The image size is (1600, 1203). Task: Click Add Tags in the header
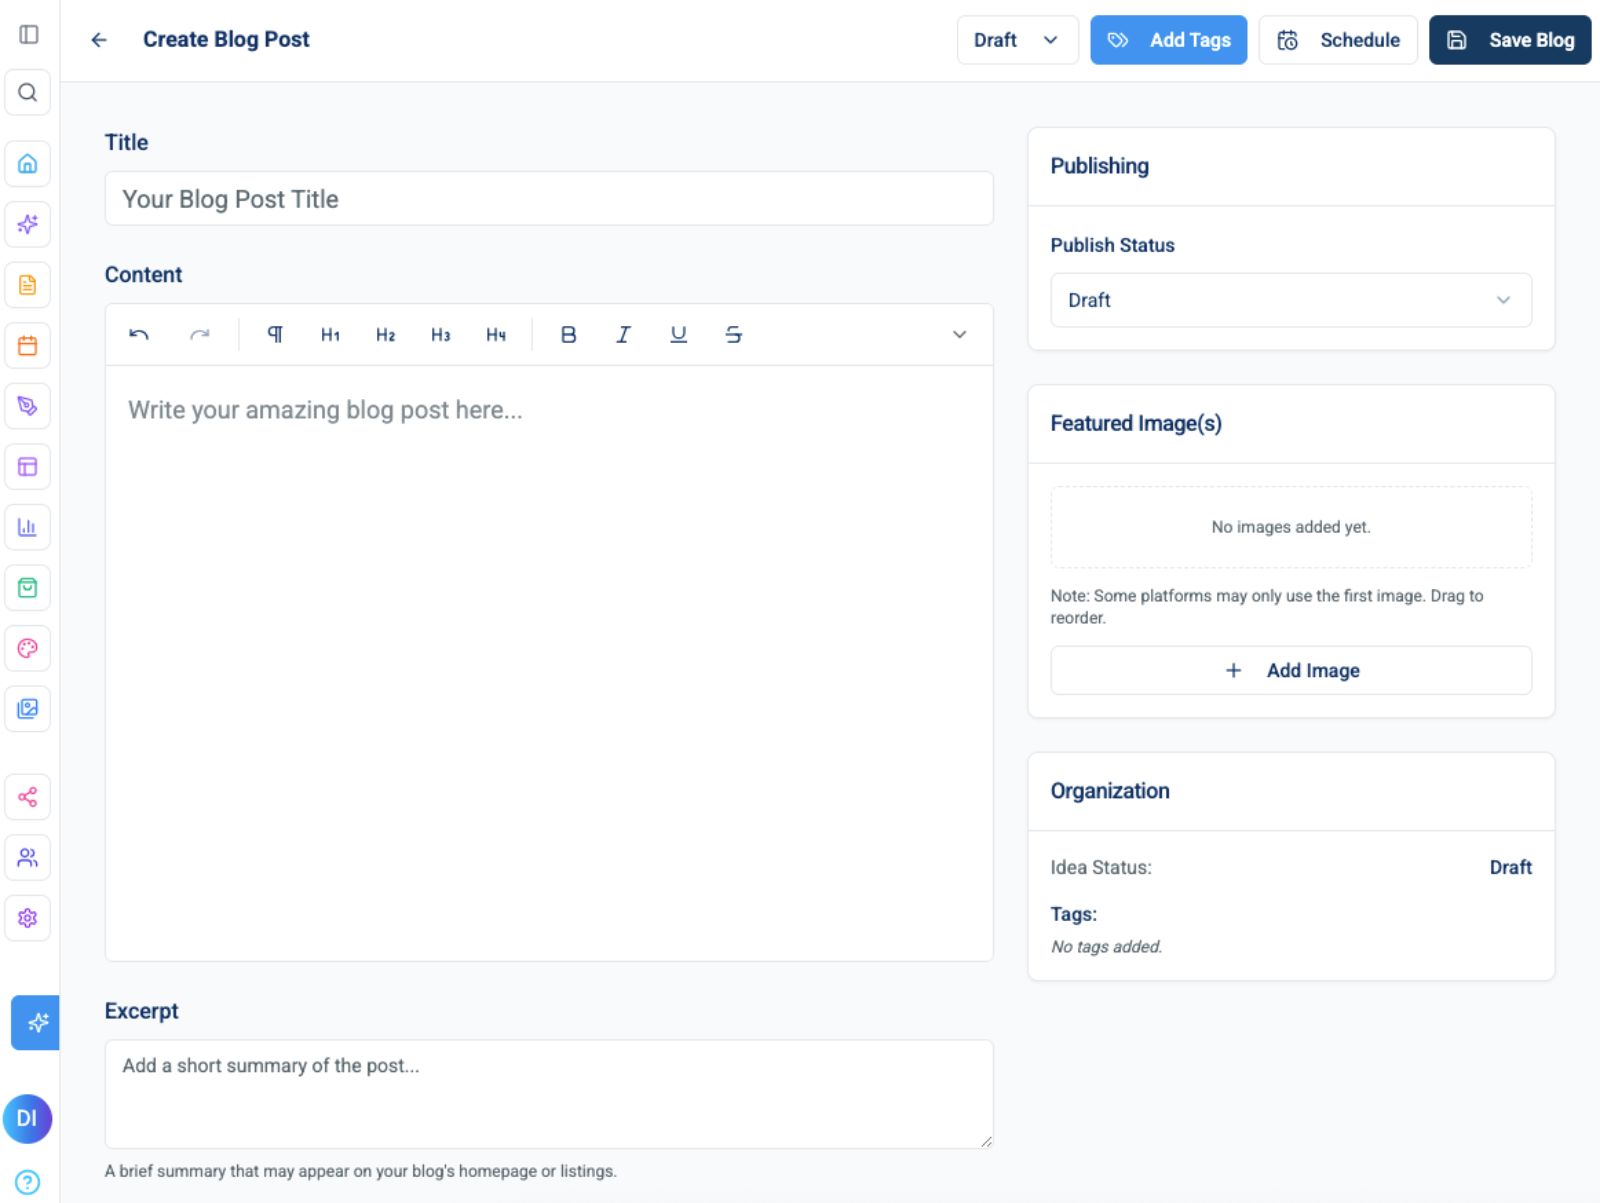pos(1168,40)
